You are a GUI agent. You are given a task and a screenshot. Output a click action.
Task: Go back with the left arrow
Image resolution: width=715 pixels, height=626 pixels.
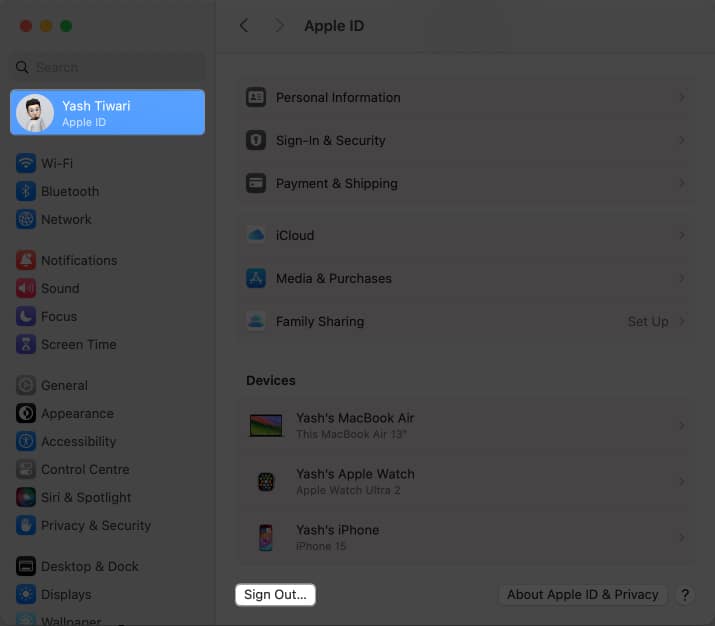click(x=244, y=26)
